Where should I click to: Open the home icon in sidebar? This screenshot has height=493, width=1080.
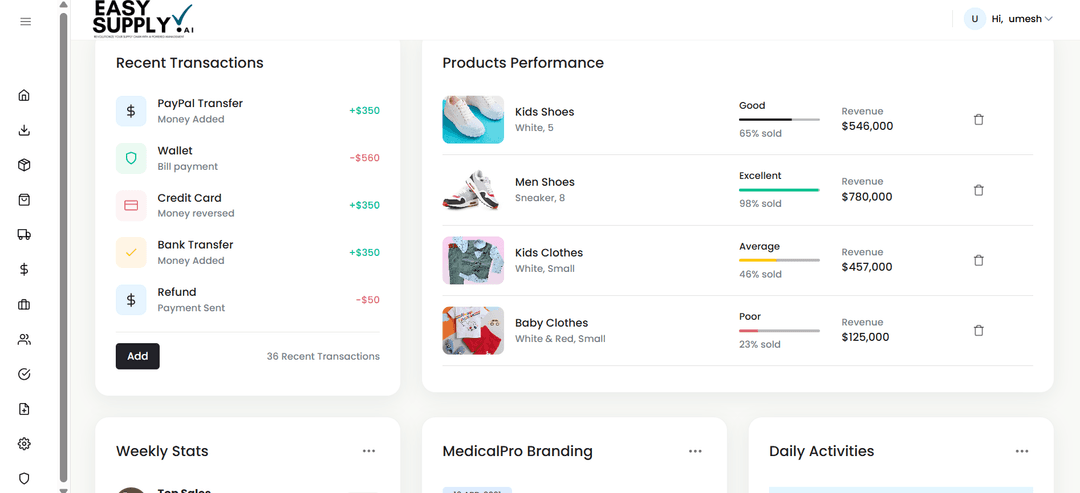[x=24, y=96]
